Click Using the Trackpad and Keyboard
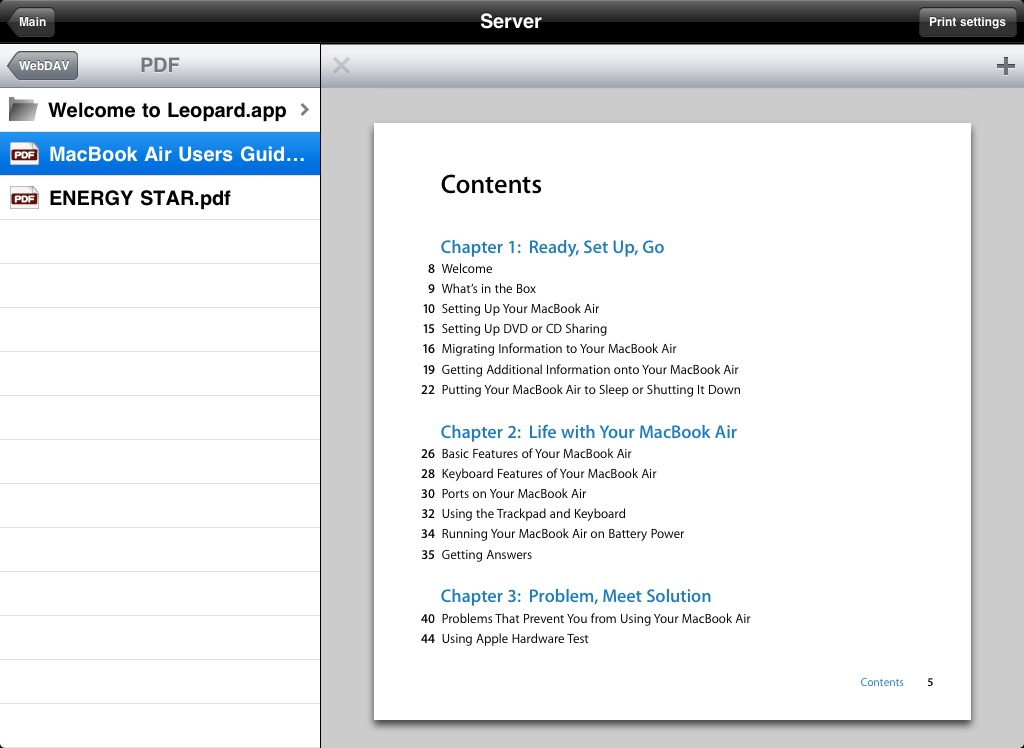Screen dimensions: 1024x748 pos(533,514)
